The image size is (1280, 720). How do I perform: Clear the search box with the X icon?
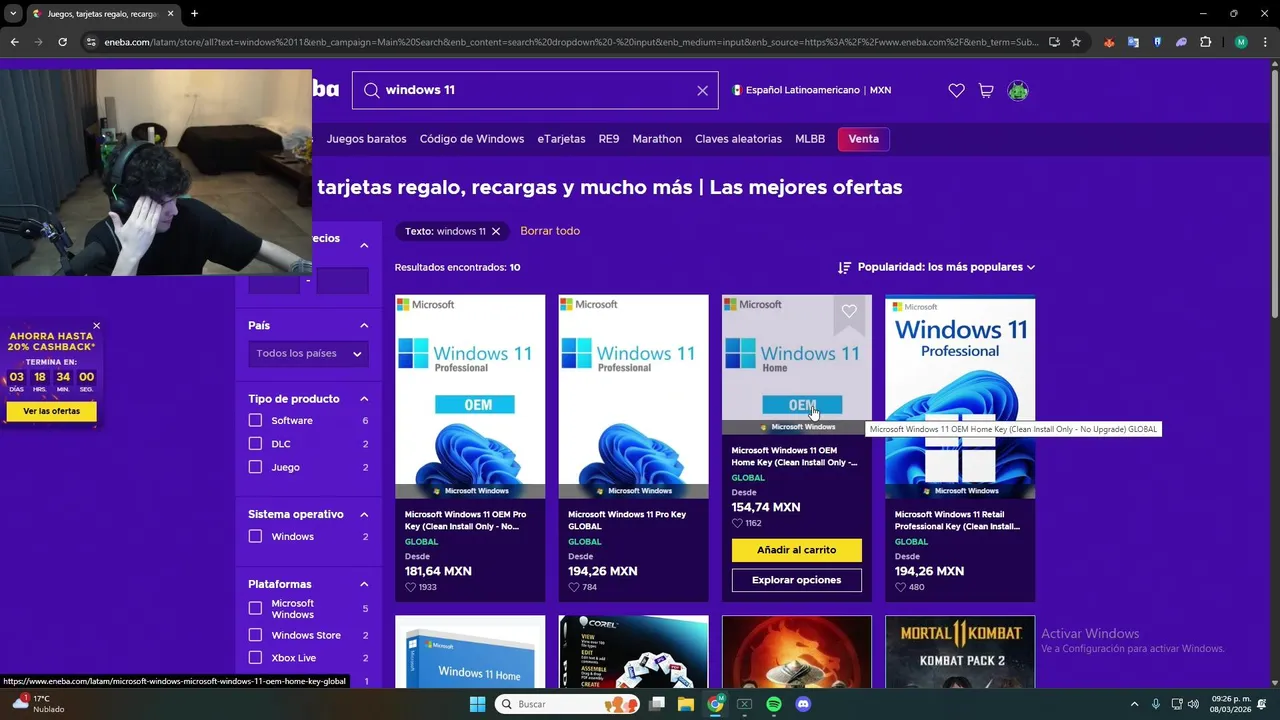coord(702,90)
